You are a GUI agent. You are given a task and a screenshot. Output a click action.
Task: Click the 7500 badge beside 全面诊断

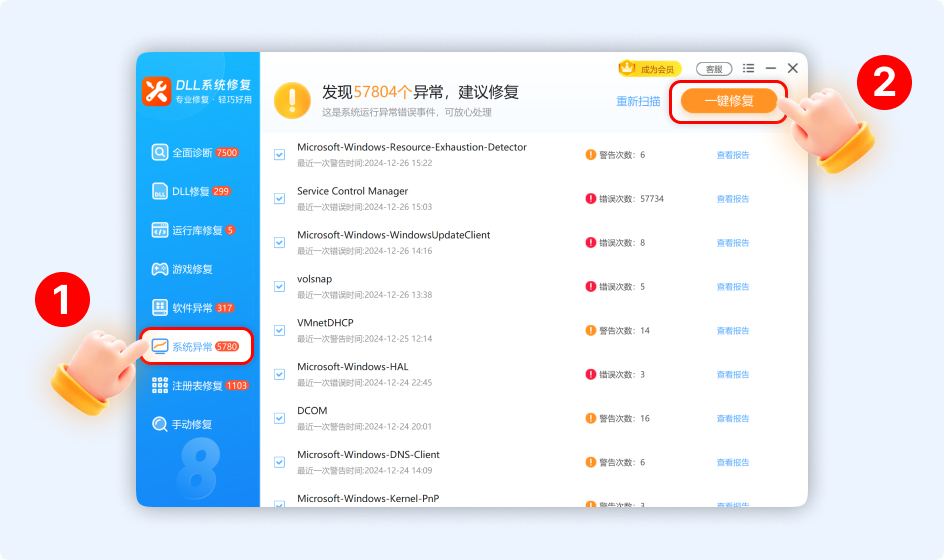pyautogui.click(x=227, y=153)
